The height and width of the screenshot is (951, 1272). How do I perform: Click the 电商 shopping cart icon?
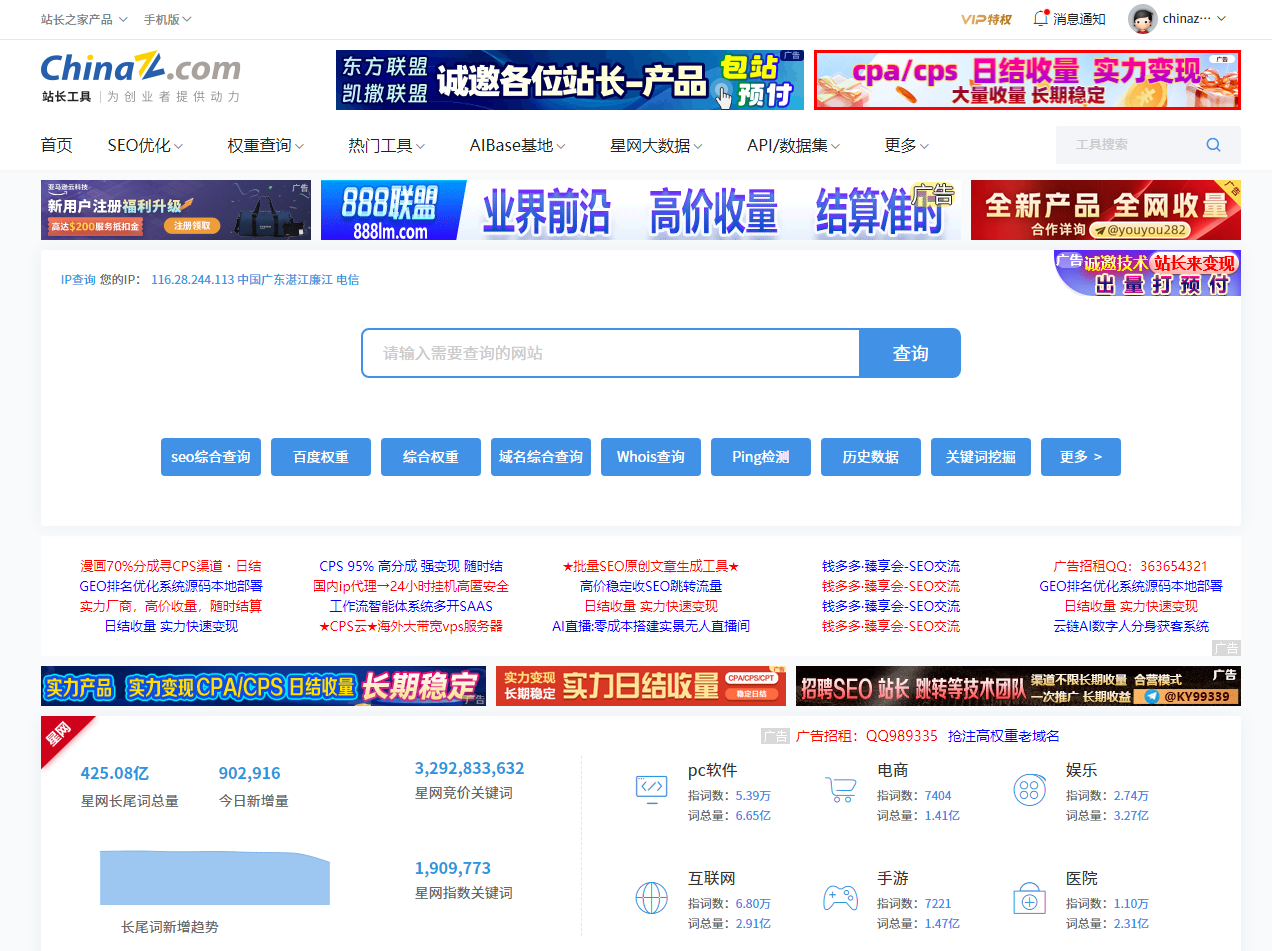click(x=841, y=789)
